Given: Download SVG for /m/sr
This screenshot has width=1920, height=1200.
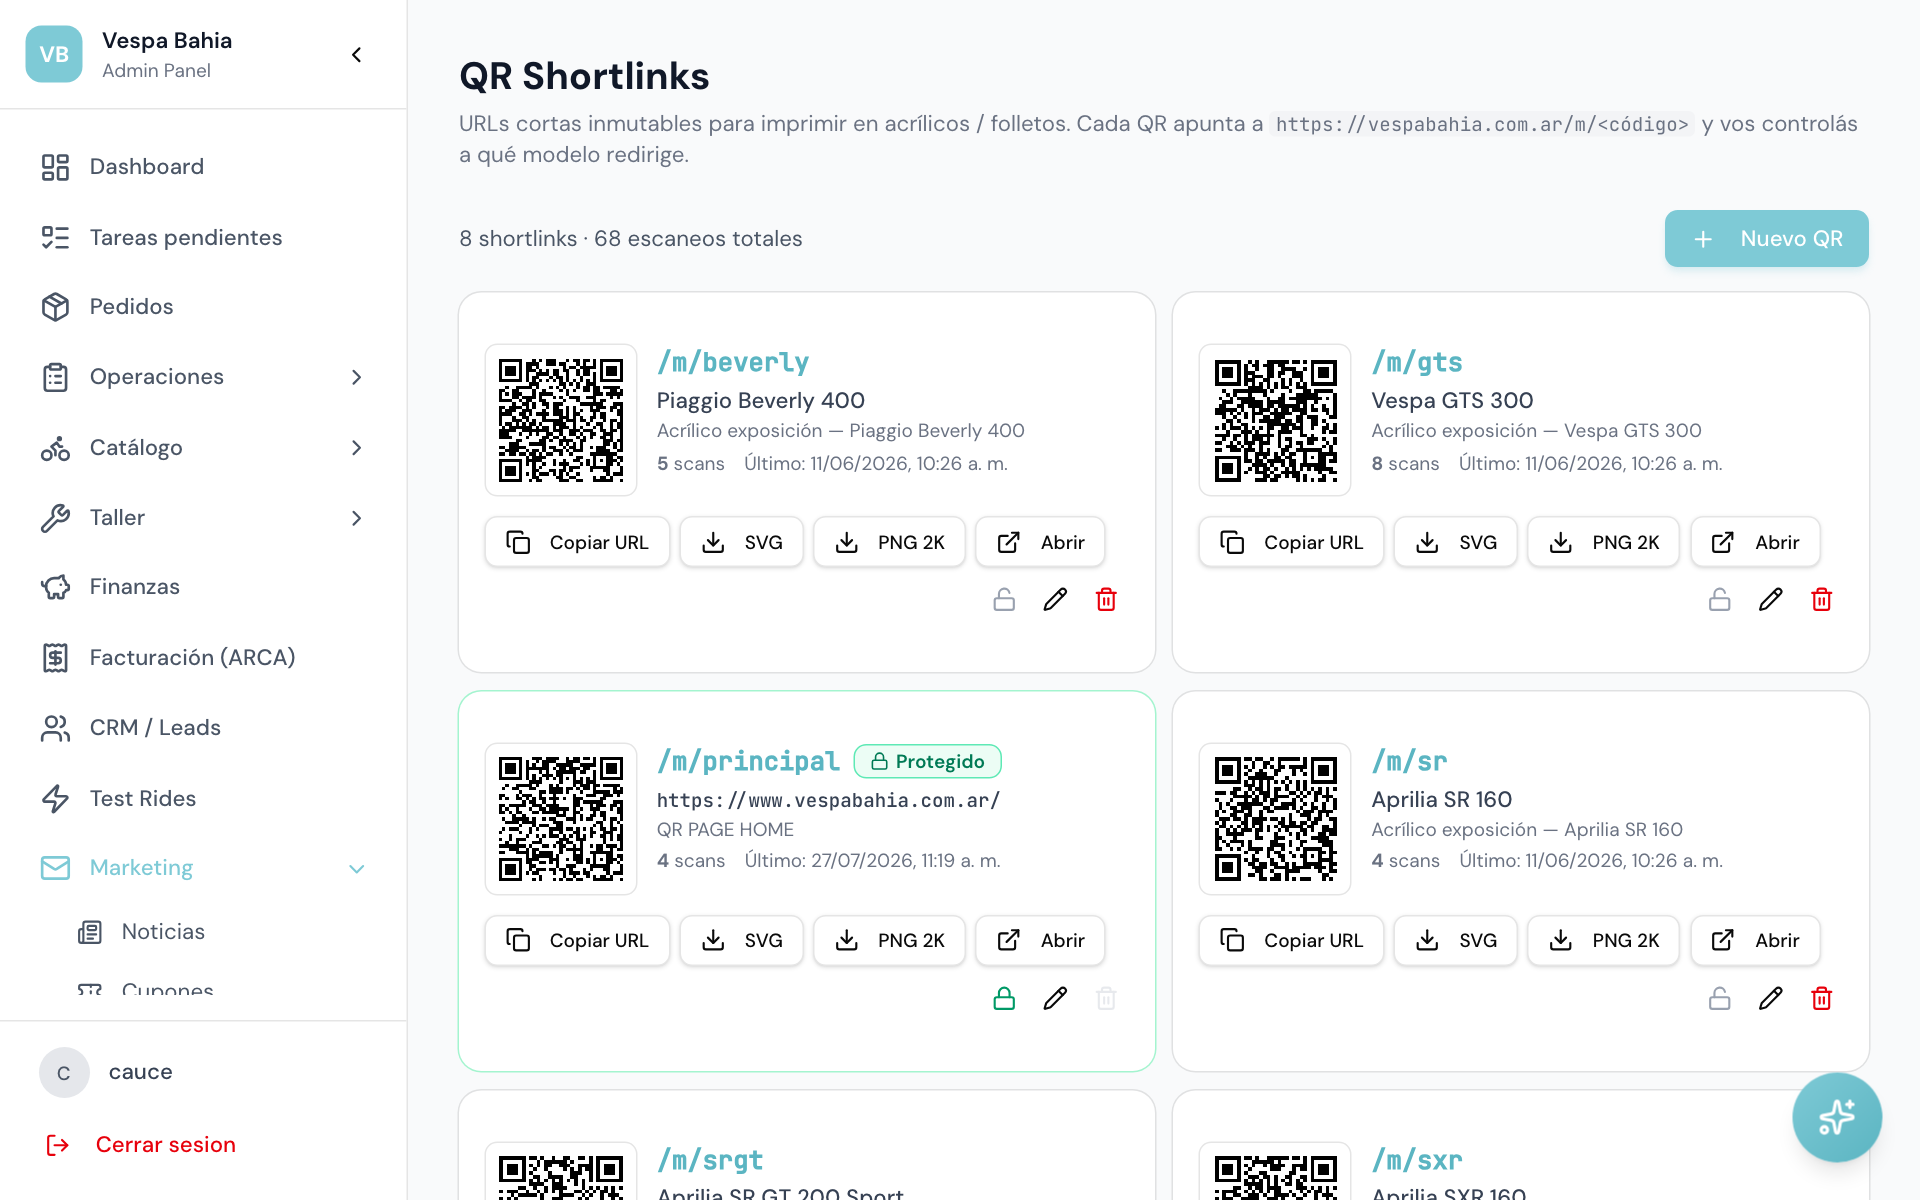Looking at the screenshot, I should coord(1455,940).
